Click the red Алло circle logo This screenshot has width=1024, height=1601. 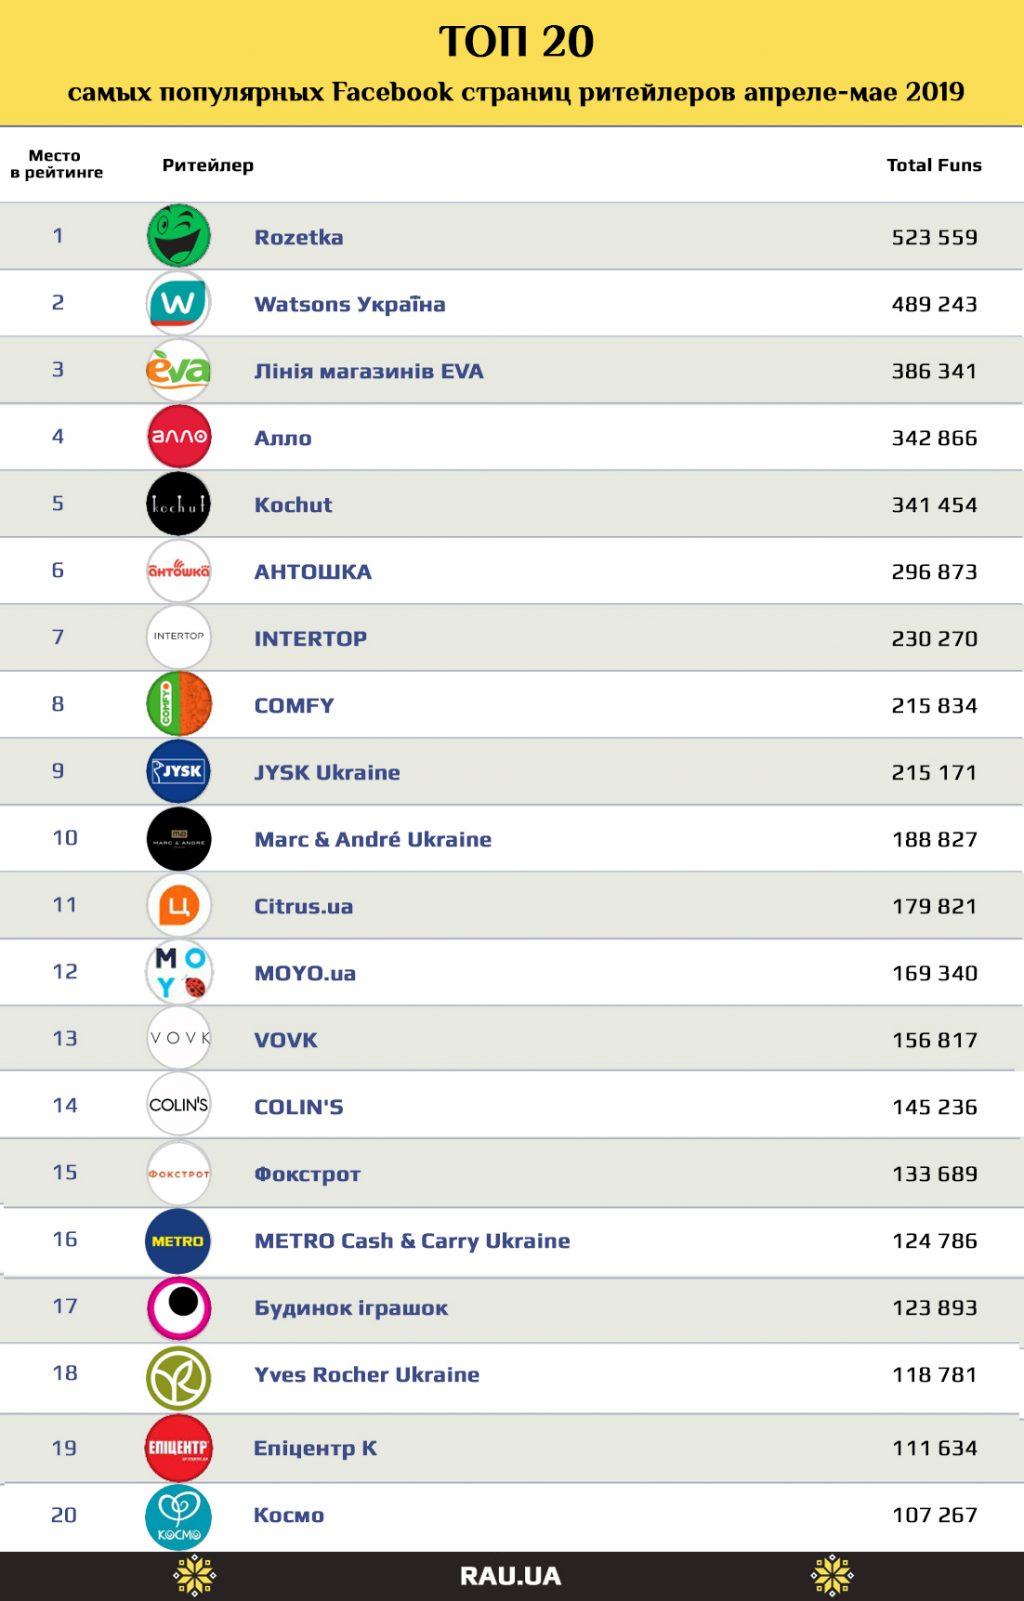[179, 437]
